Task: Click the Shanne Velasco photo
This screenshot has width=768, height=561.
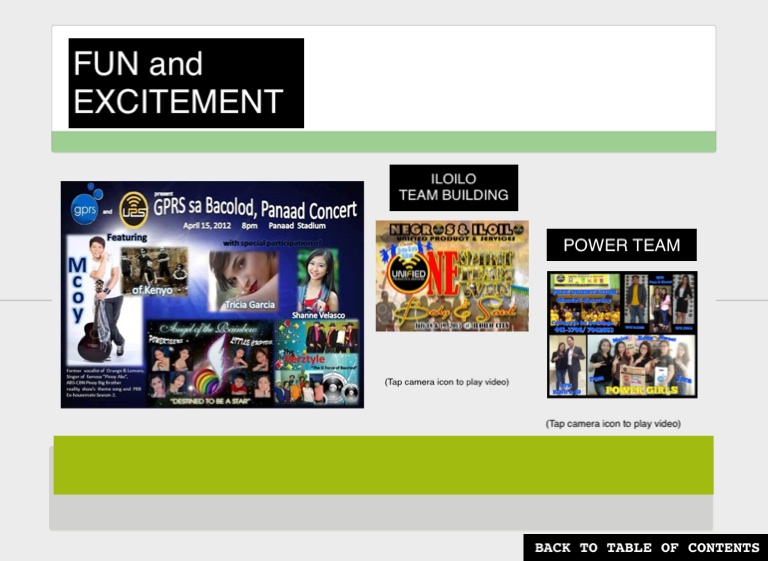Action: point(317,280)
